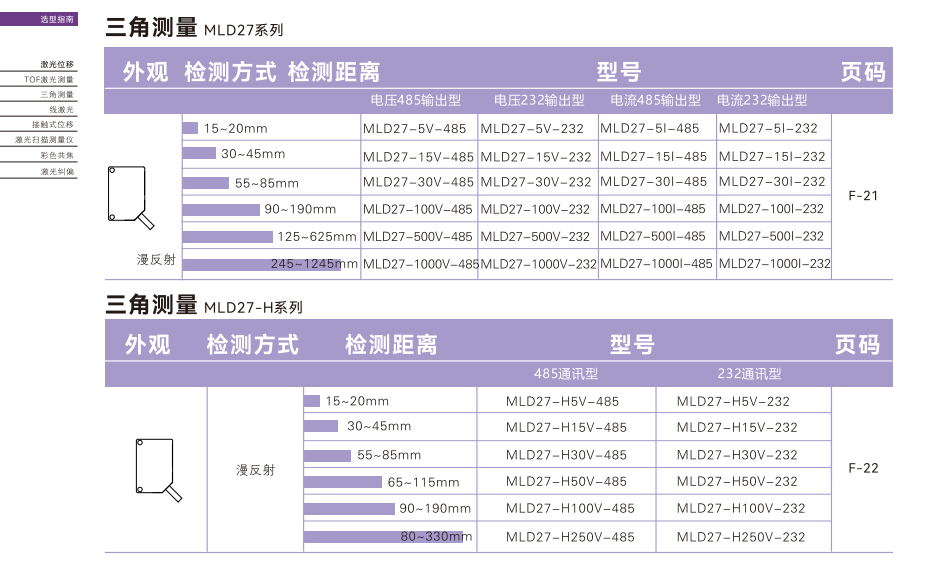Open 激光纠偏 sidebar entry

point(57,171)
